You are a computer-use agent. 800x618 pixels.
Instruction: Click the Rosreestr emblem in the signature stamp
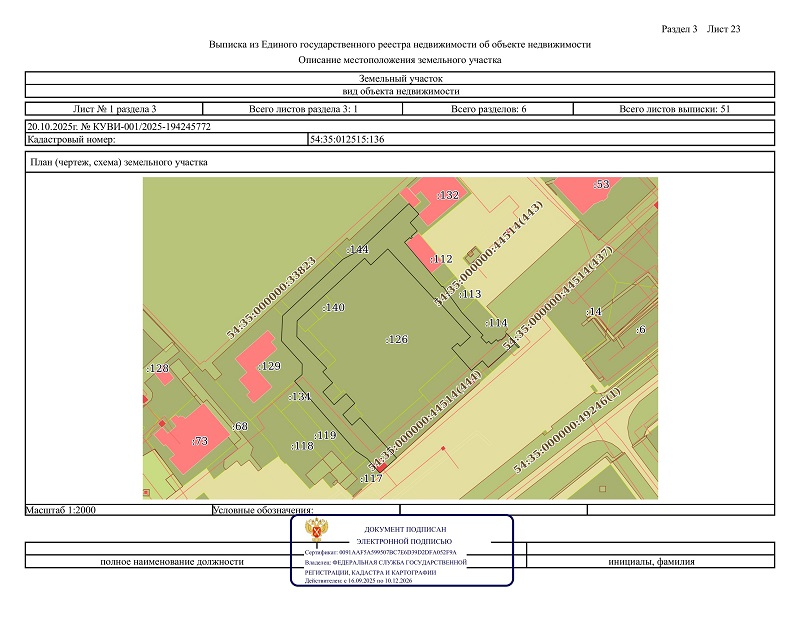pos(323,536)
